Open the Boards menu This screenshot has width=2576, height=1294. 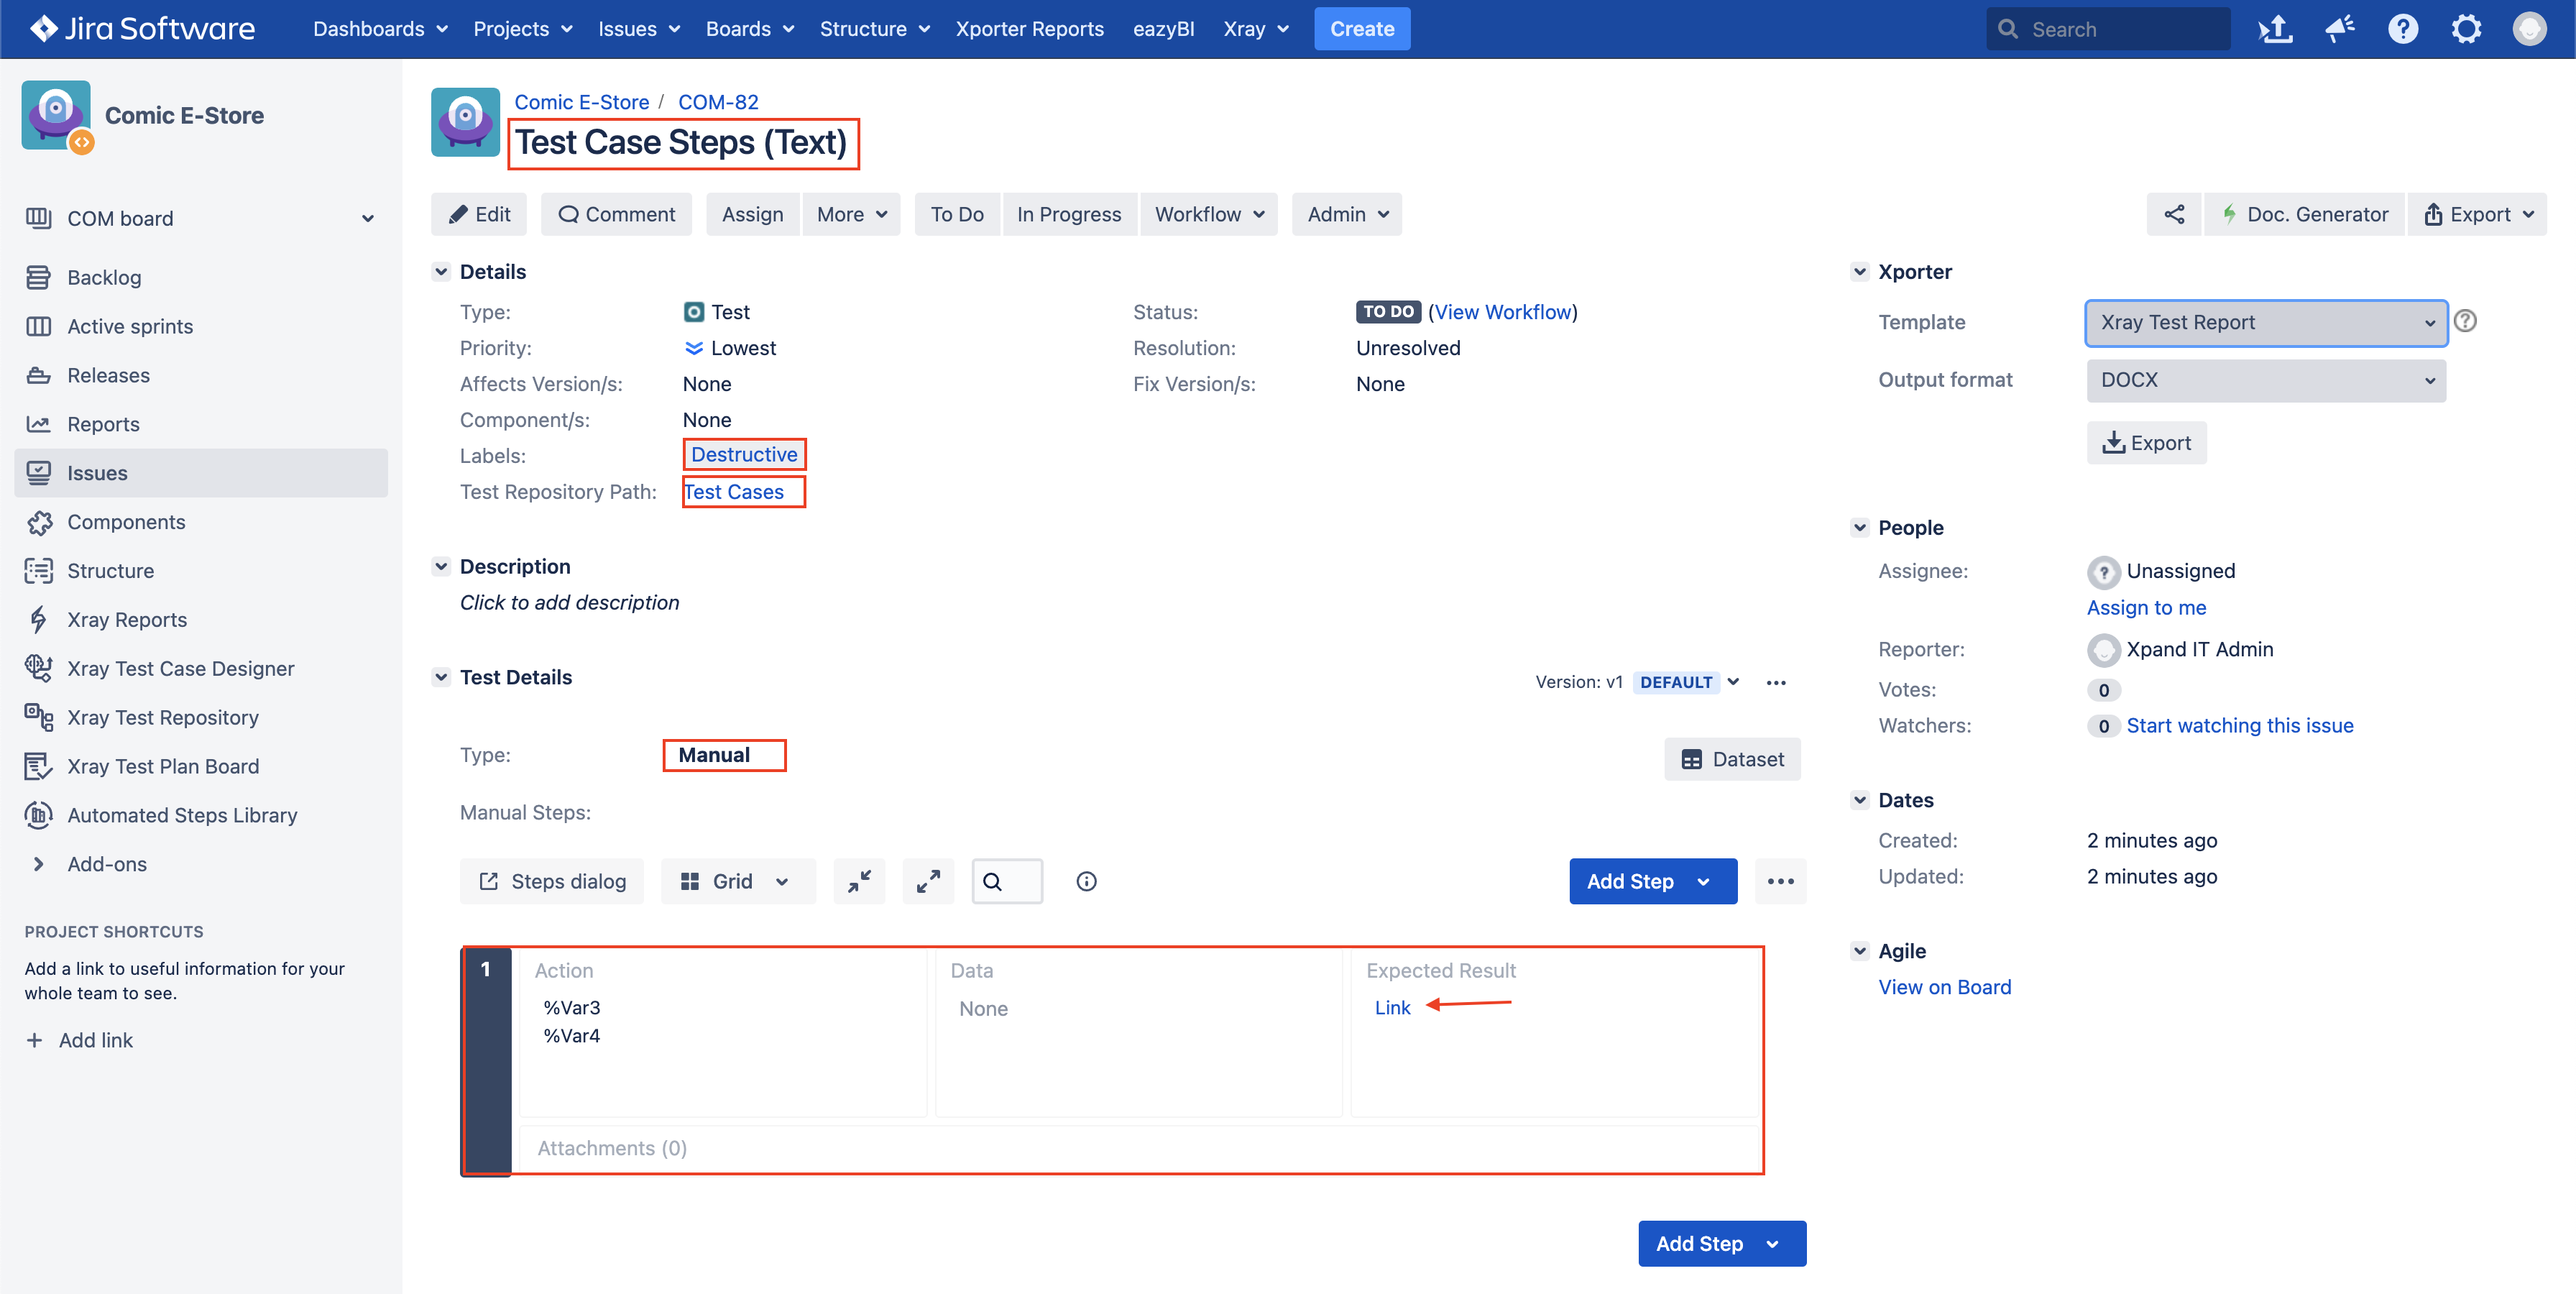pos(750,29)
